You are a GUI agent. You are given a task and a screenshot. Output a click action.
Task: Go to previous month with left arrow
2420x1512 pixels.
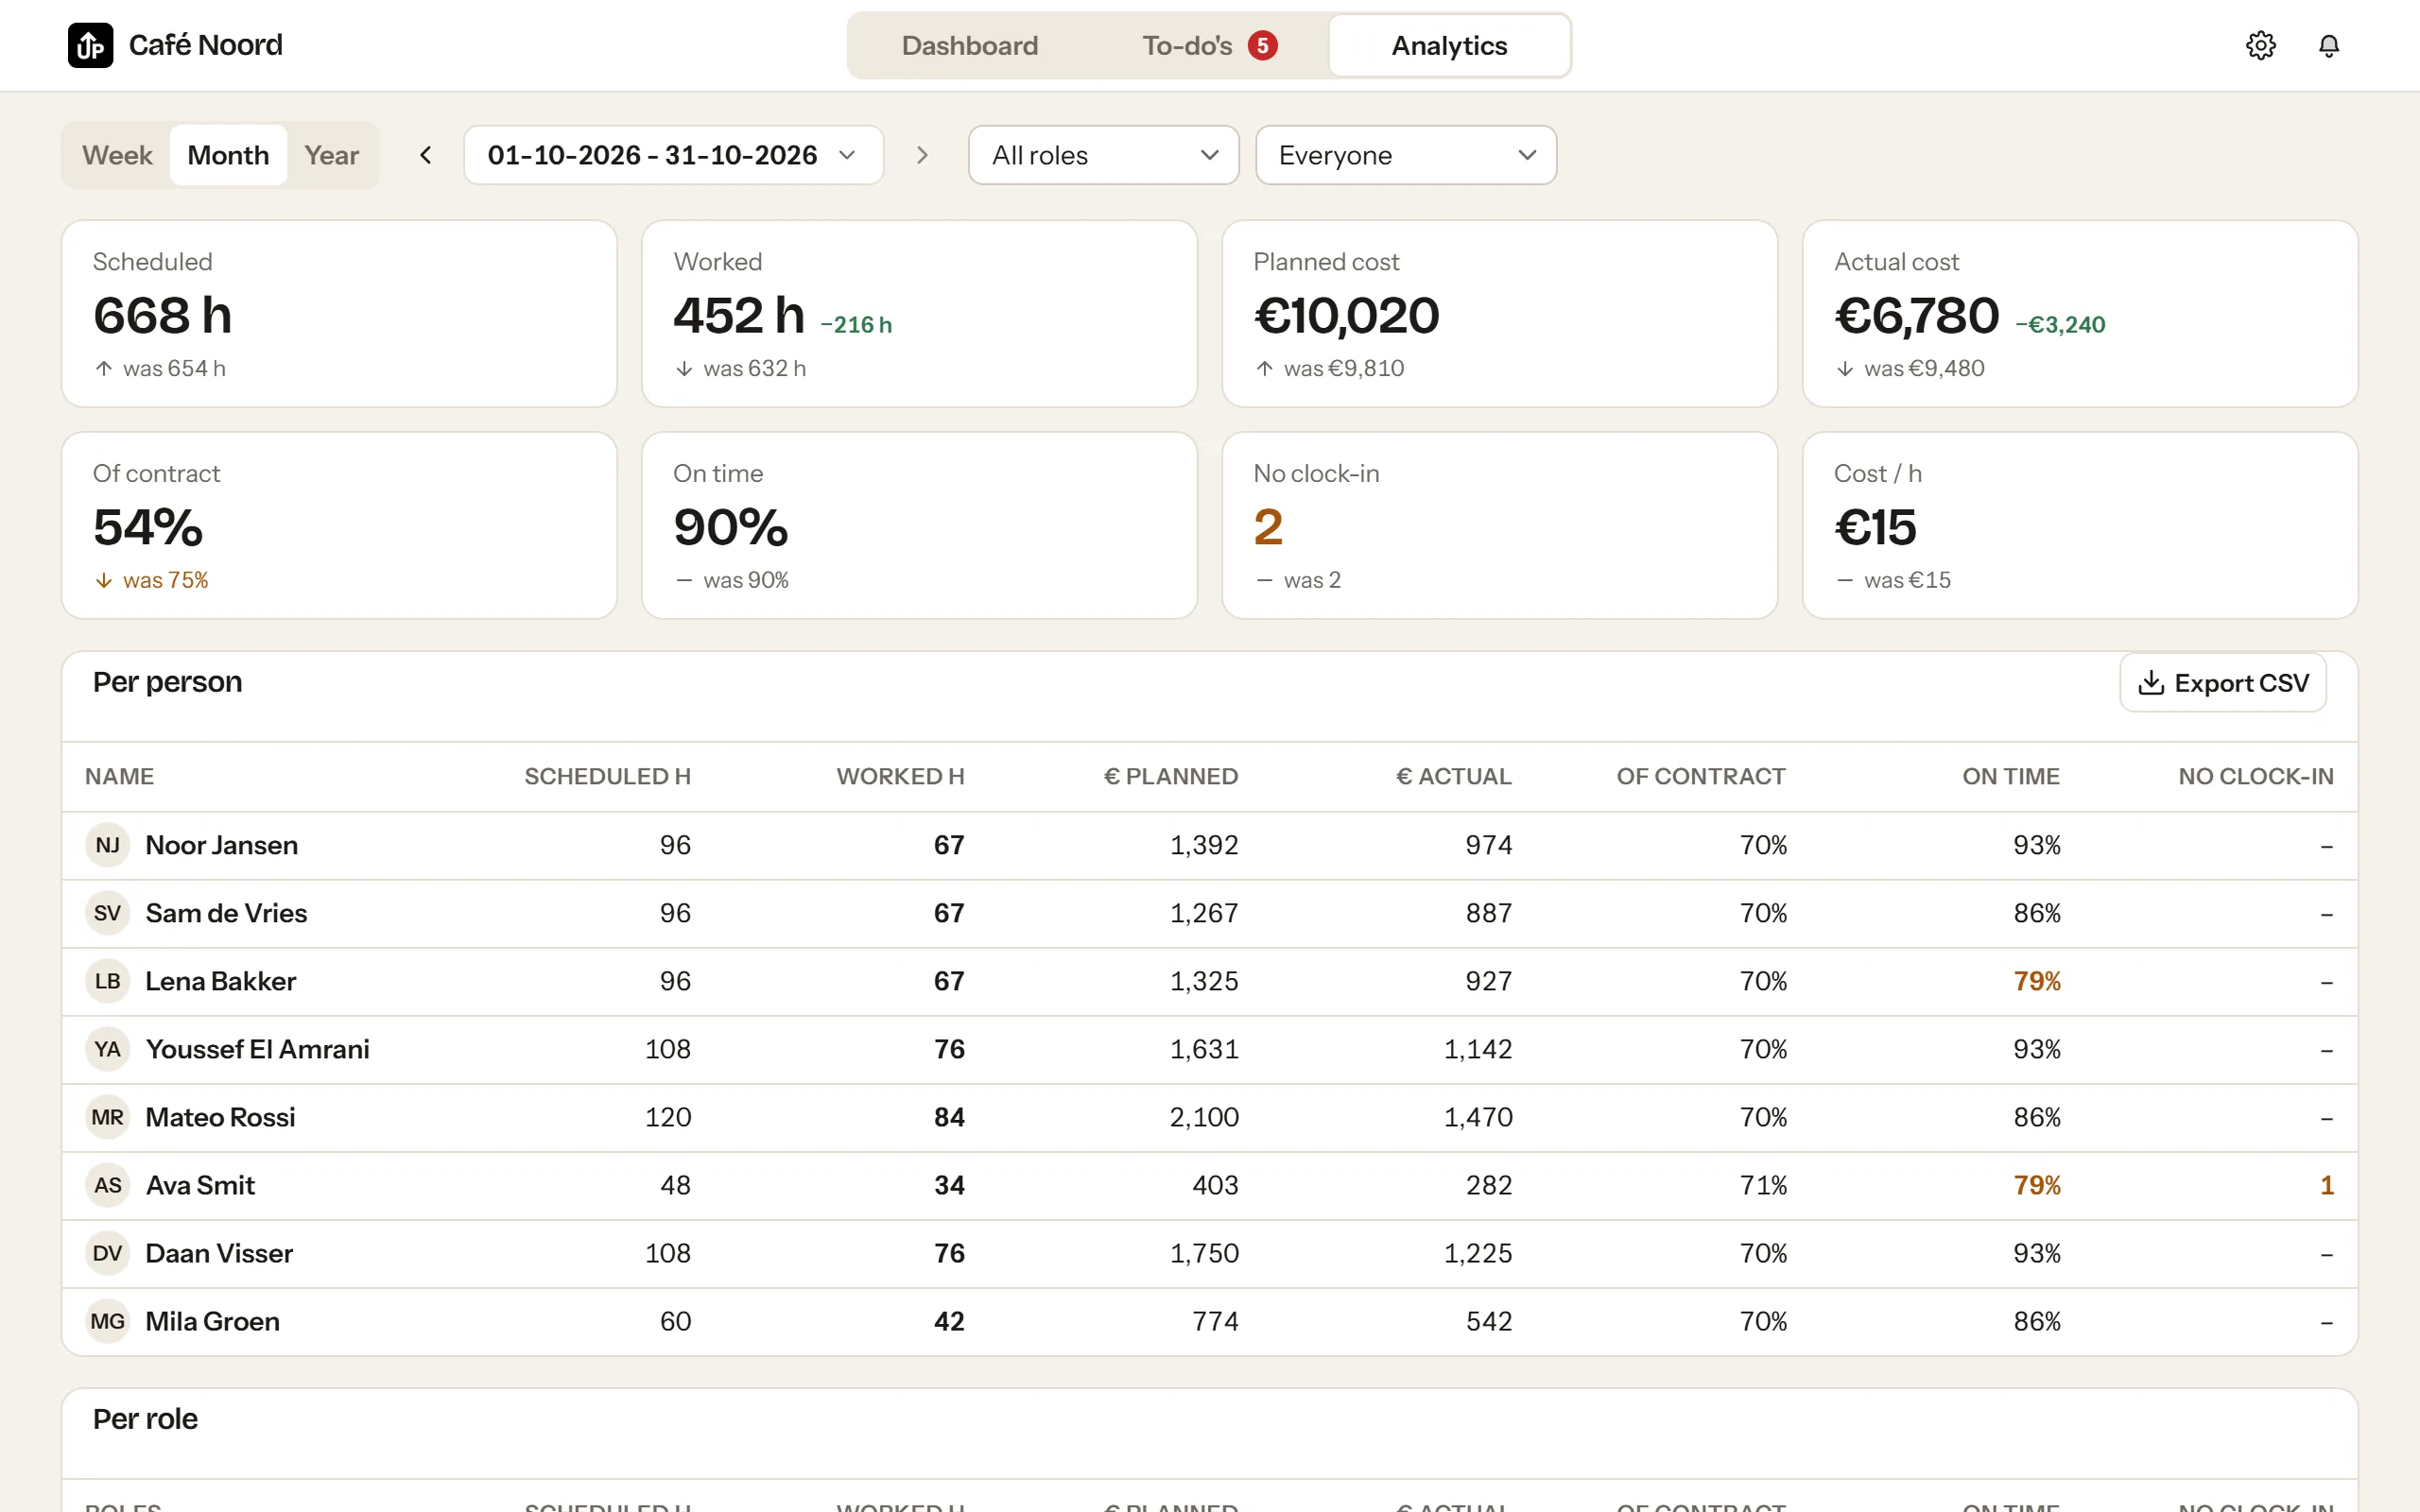pyautogui.click(x=426, y=155)
